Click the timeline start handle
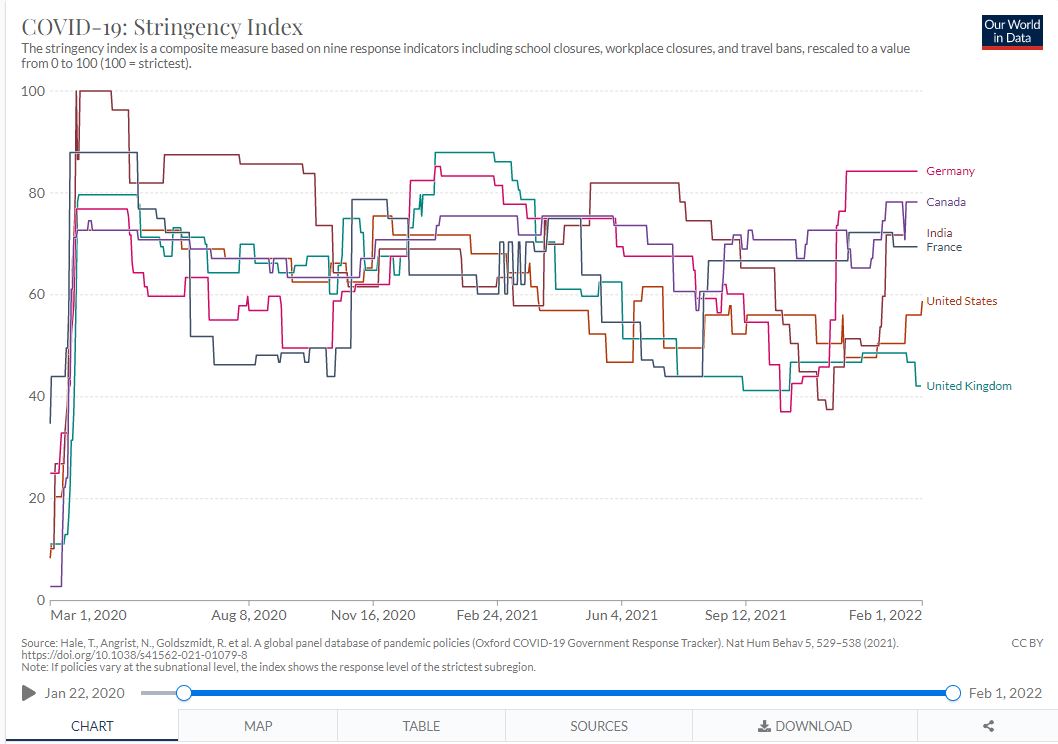The image size is (1058, 744). 183,693
